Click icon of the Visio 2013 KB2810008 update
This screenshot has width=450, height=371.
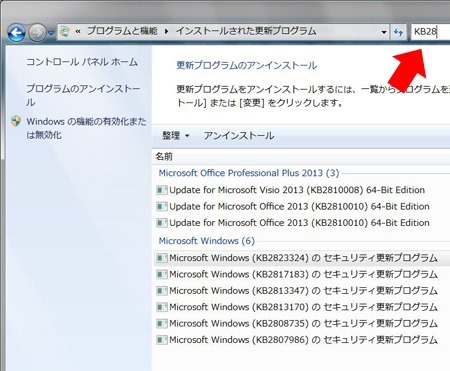[162, 190]
